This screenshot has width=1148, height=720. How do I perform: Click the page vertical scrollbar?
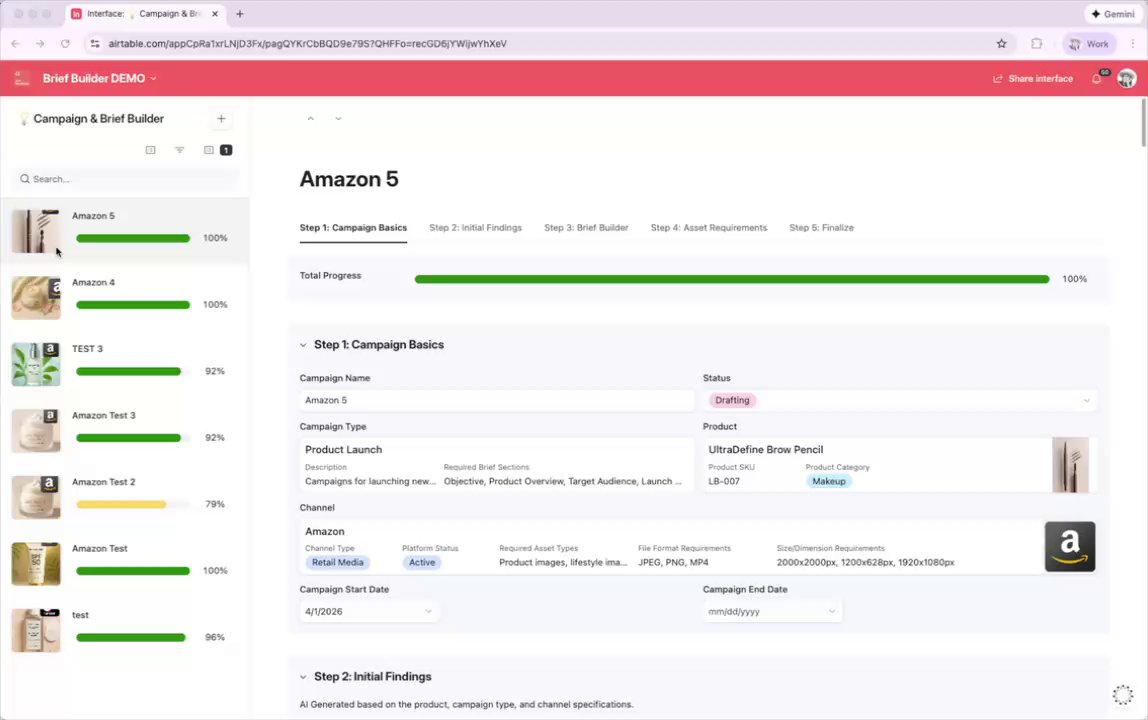[1144, 122]
